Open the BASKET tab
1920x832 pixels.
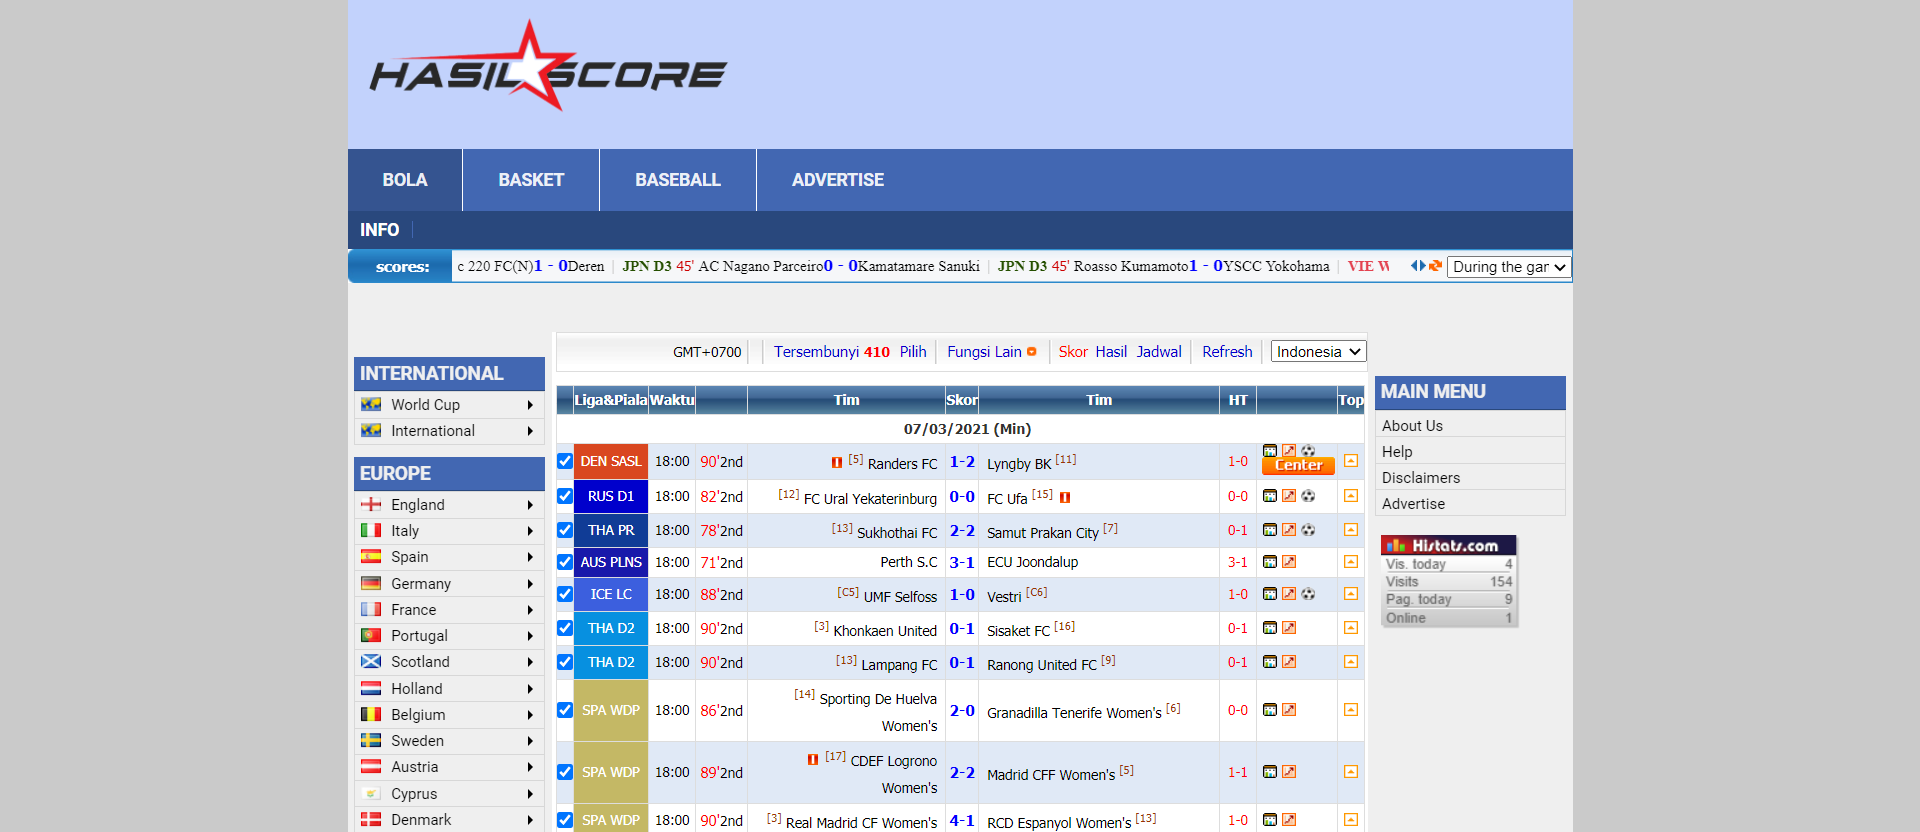click(531, 180)
